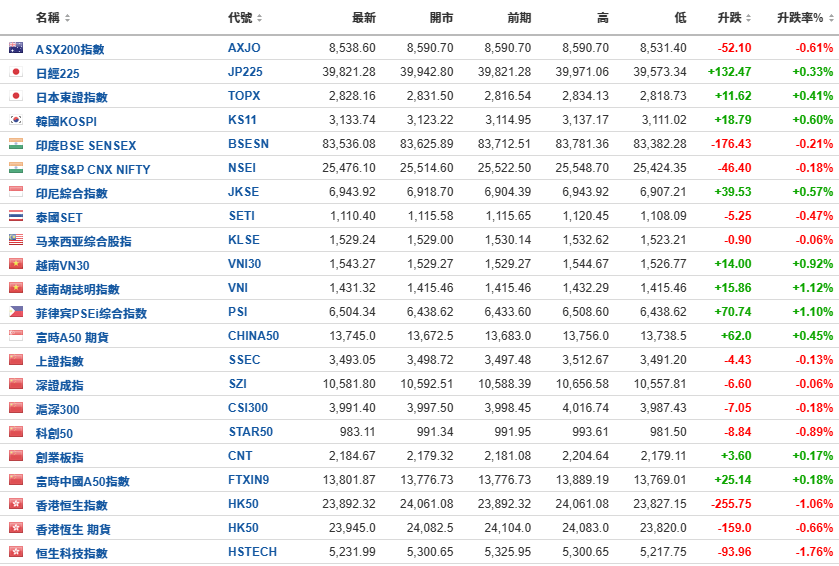Click the FTXIN9 ticker code

(248, 480)
